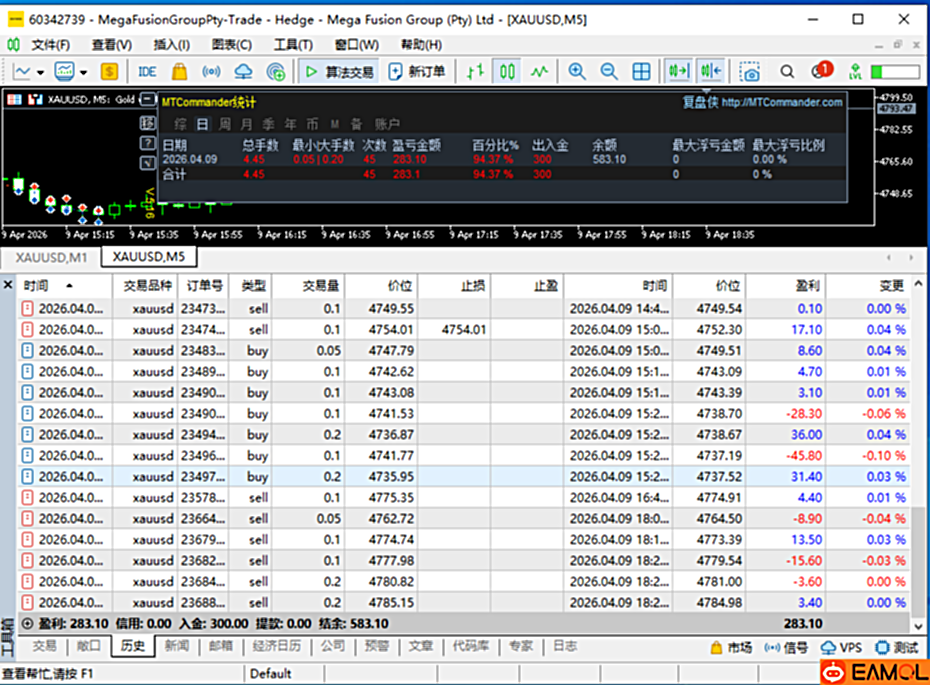930x685 pixels.
Task: Open the second toolbar dropdown arrow beside chart type
Action: coord(84,72)
